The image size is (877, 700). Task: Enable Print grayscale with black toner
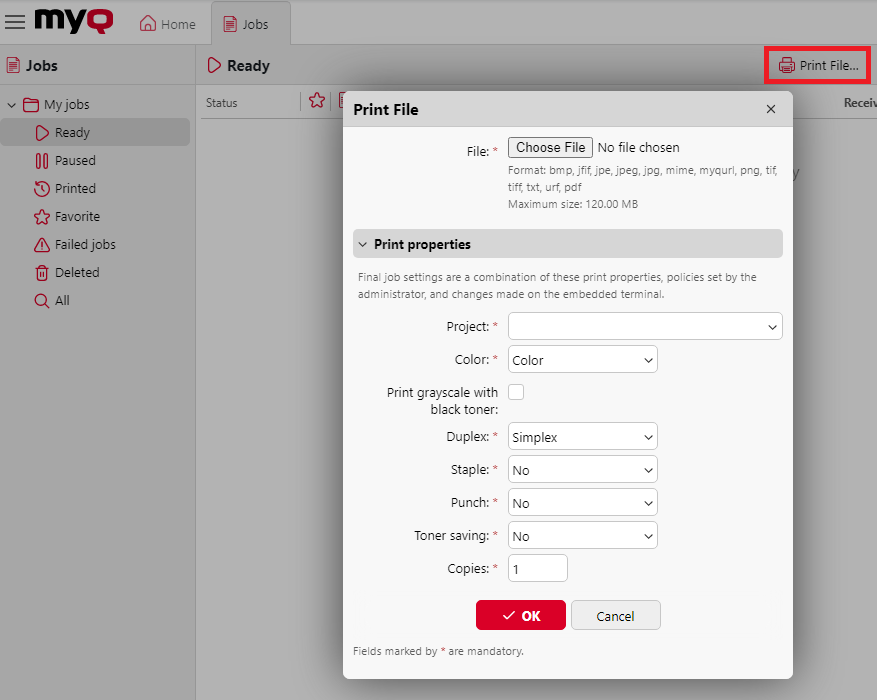point(515,392)
